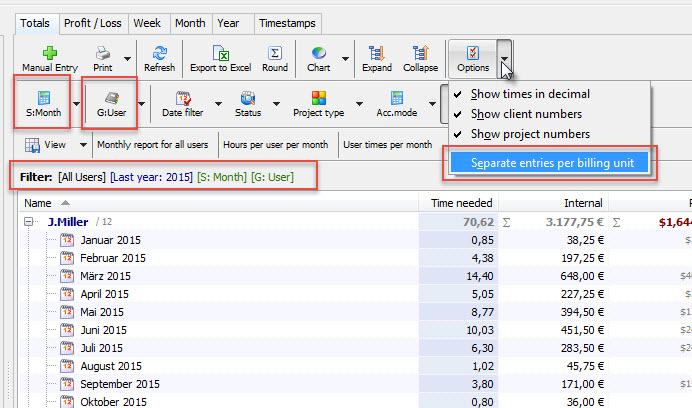This screenshot has height=408, width=692.
Task: Open the Chart tool
Action: 318,53
